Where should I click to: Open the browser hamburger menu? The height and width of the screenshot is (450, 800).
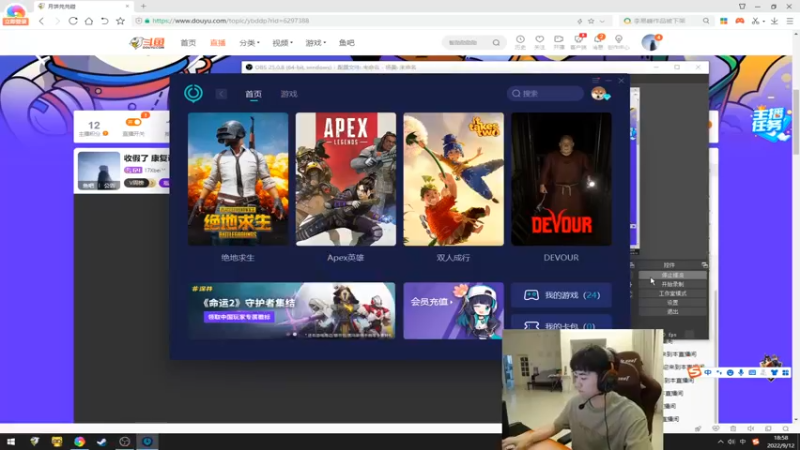click(789, 21)
